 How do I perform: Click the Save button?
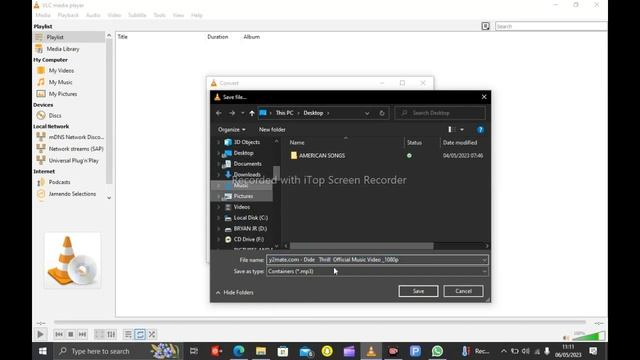[x=418, y=291]
